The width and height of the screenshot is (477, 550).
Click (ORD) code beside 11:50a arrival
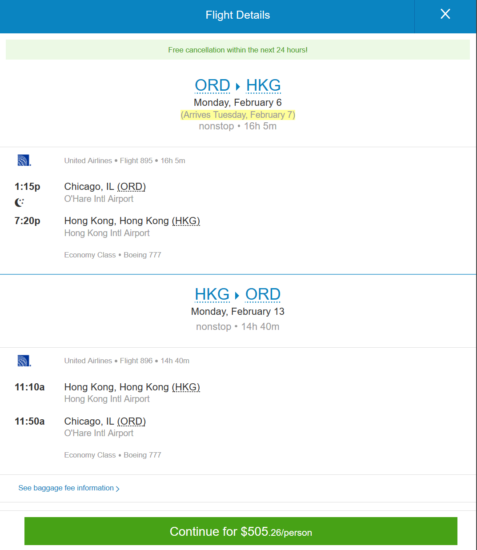point(132,421)
